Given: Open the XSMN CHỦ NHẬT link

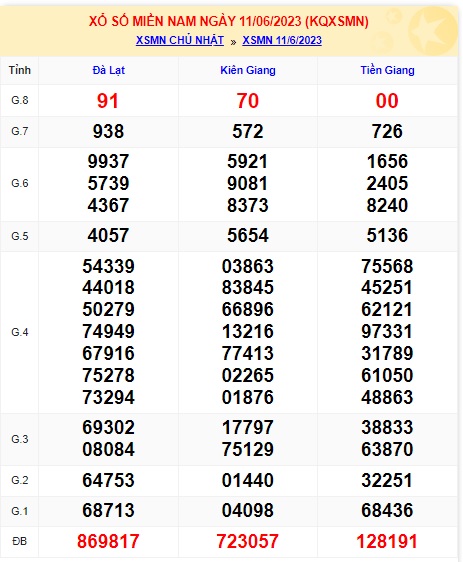Looking at the screenshot, I should point(180,40).
